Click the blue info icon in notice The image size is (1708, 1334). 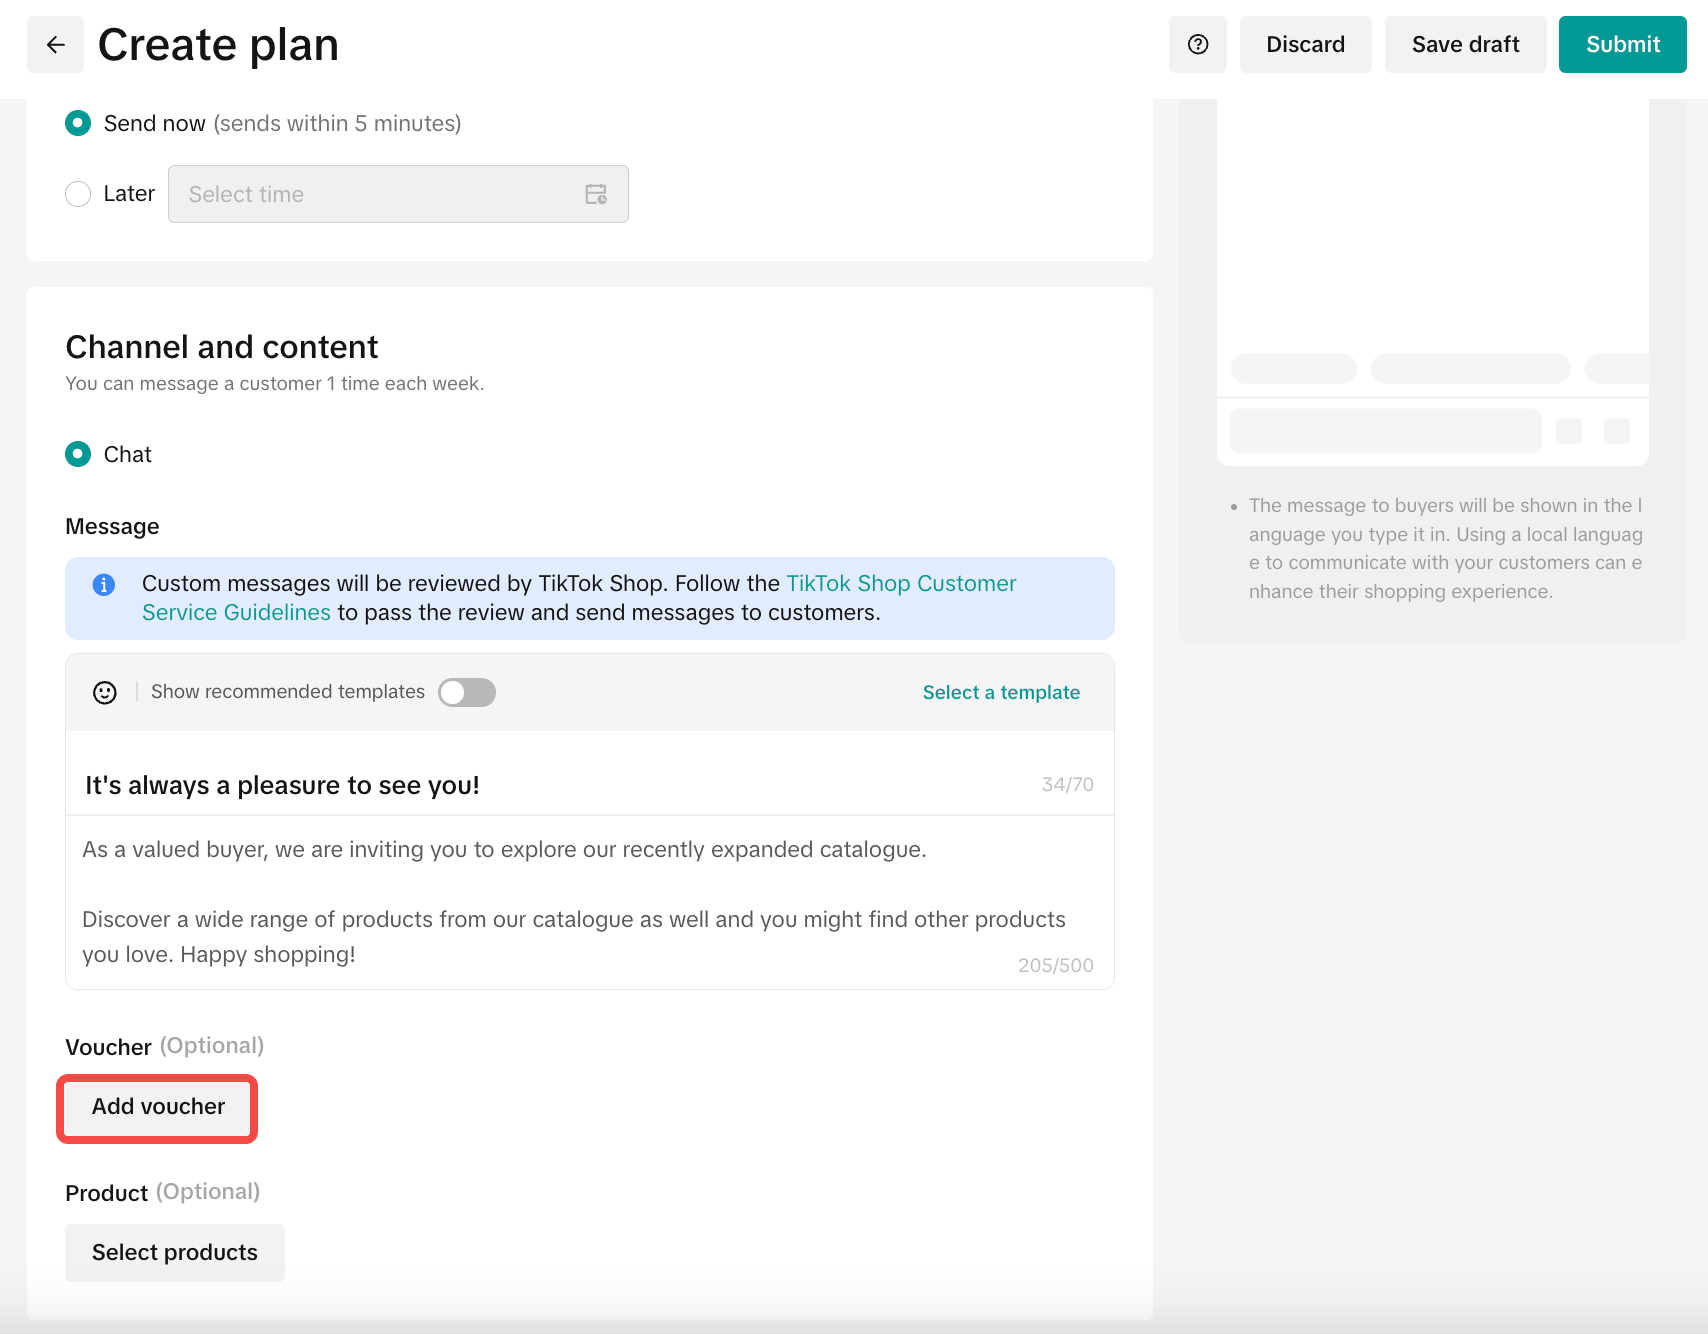click(104, 585)
